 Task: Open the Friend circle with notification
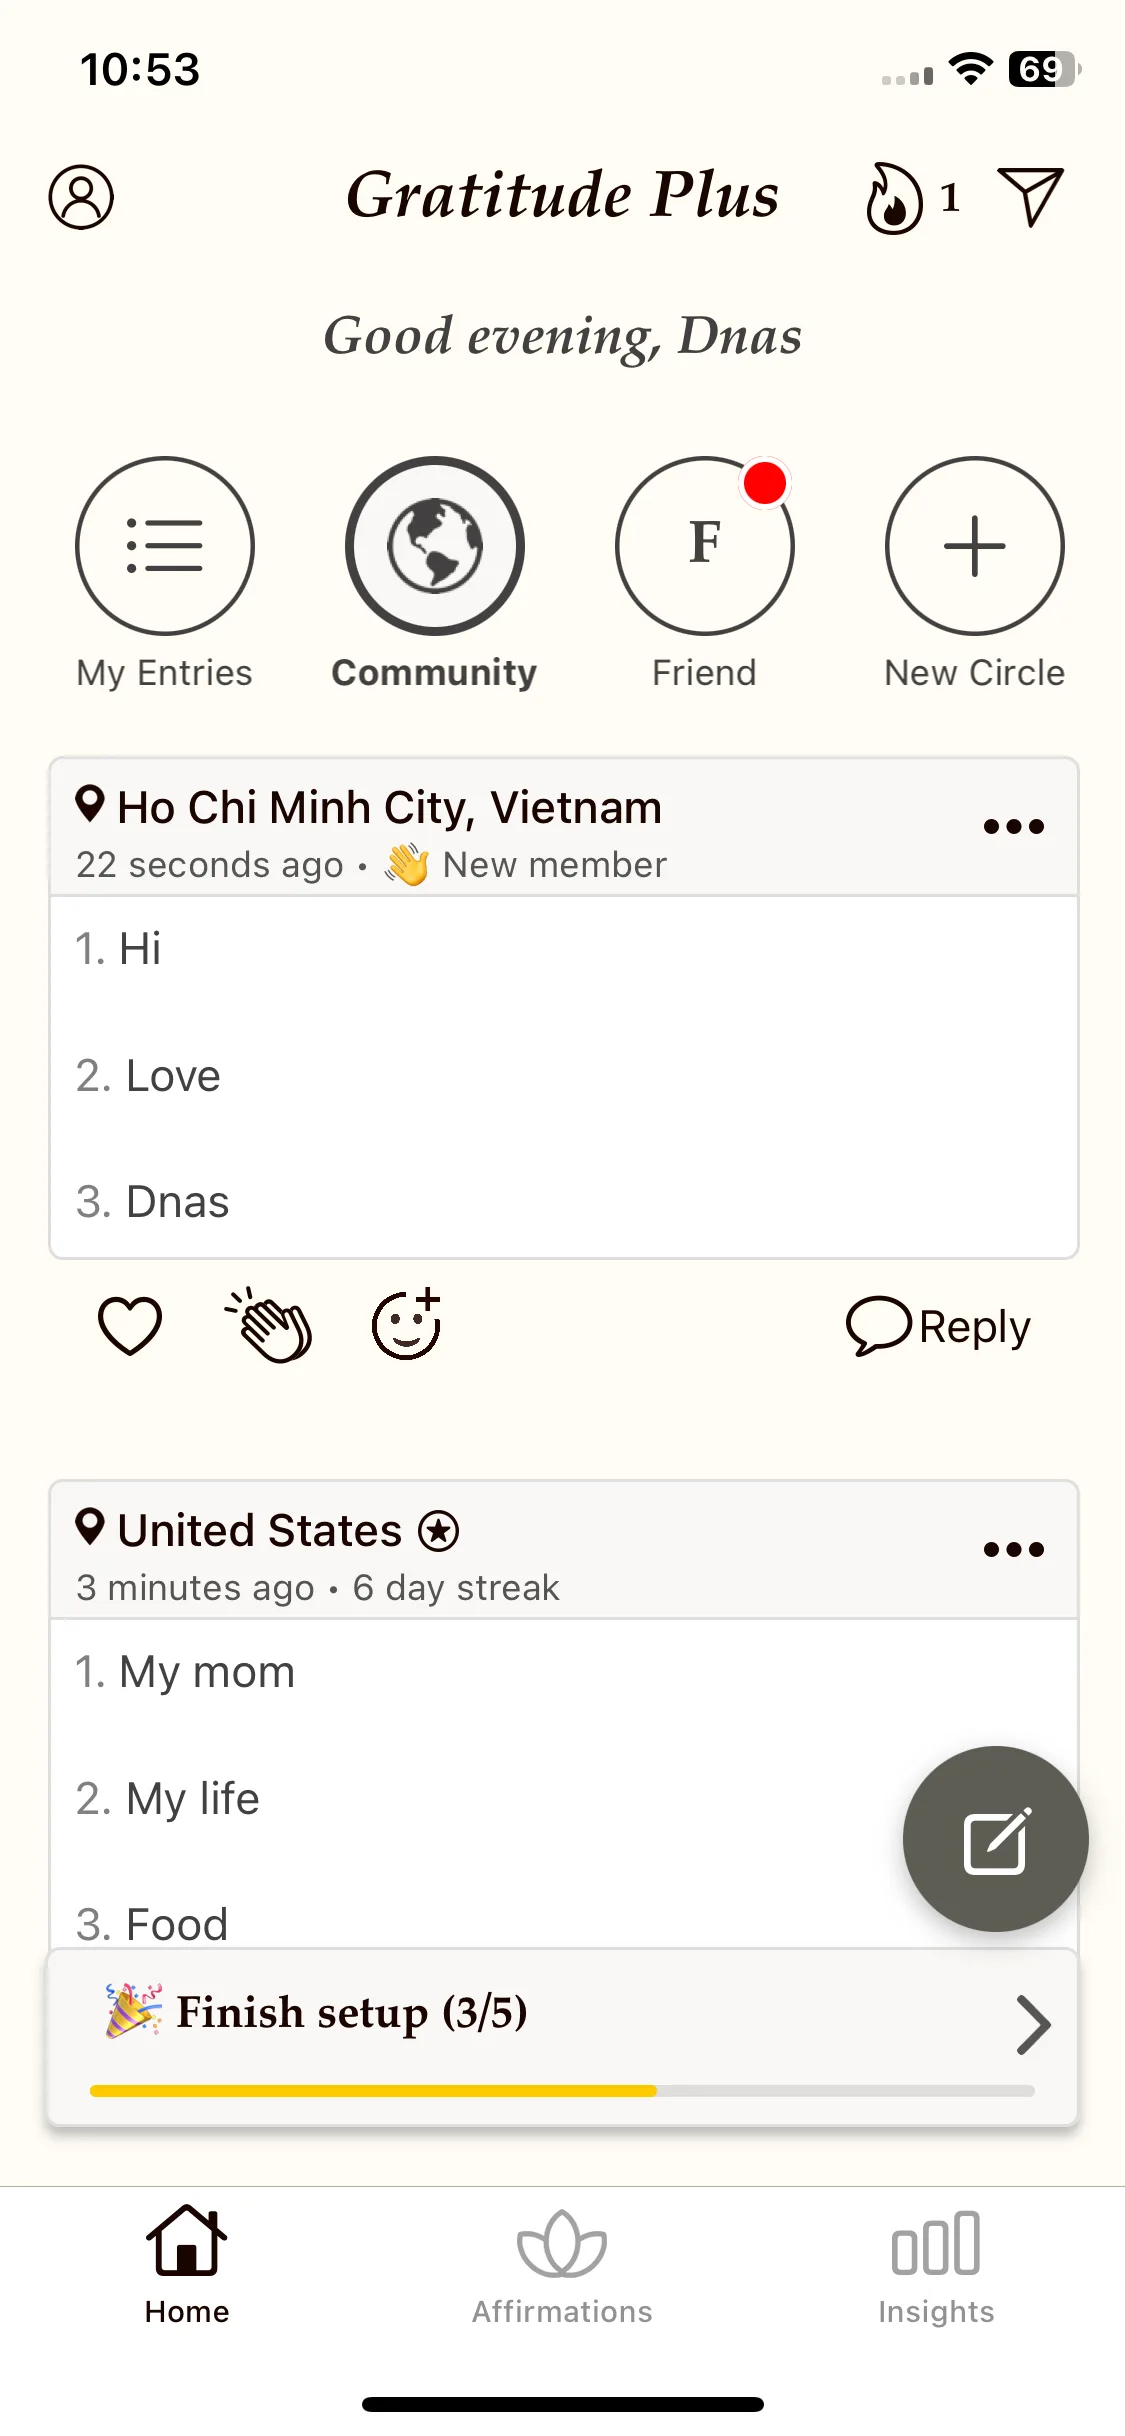(705, 546)
